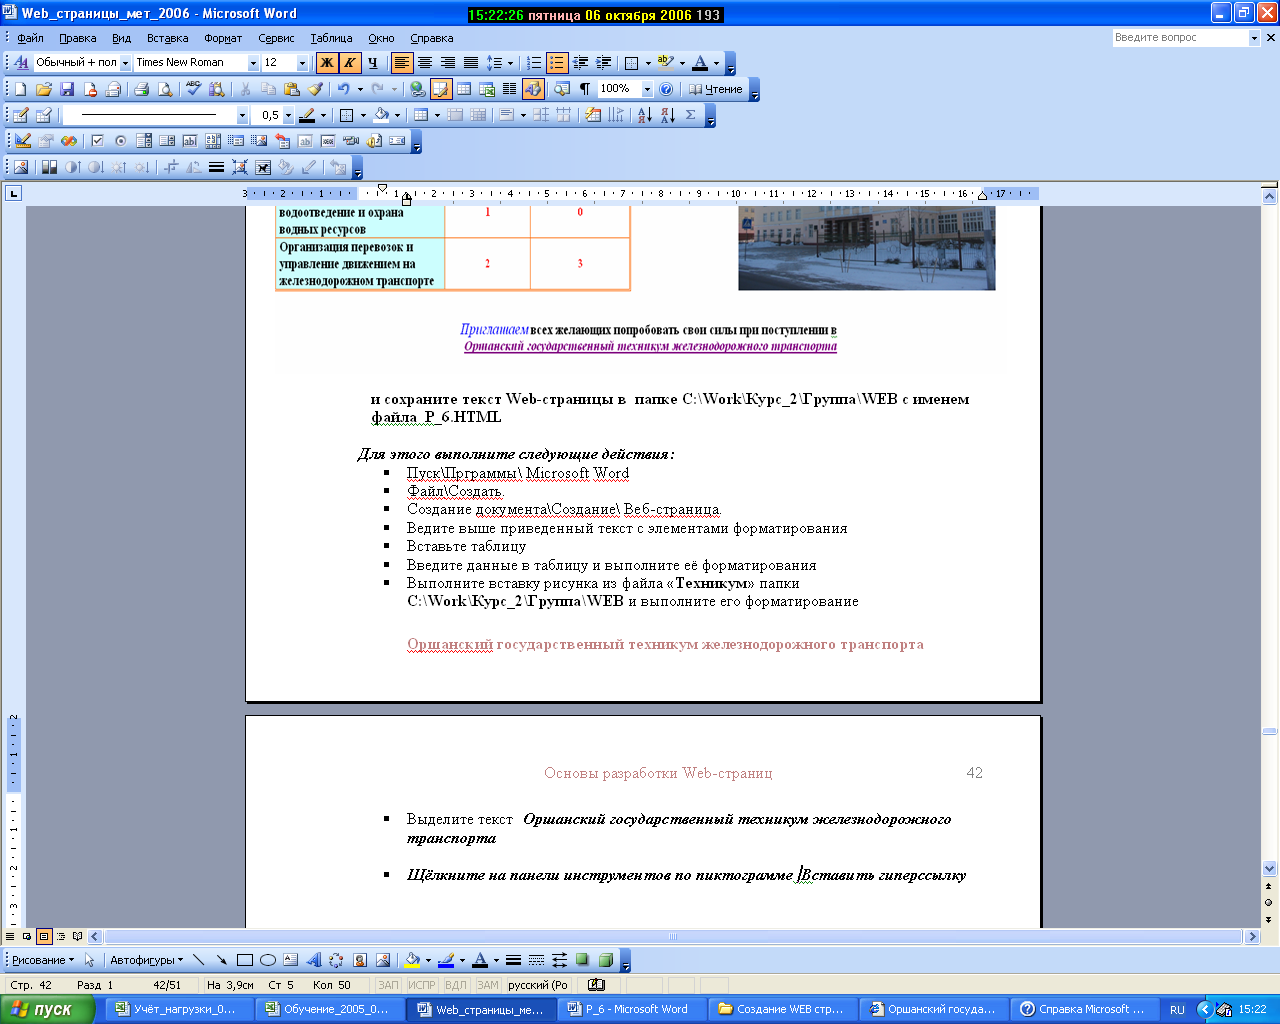
Task: Run spelling and grammar check
Action: click(x=194, y=89)
